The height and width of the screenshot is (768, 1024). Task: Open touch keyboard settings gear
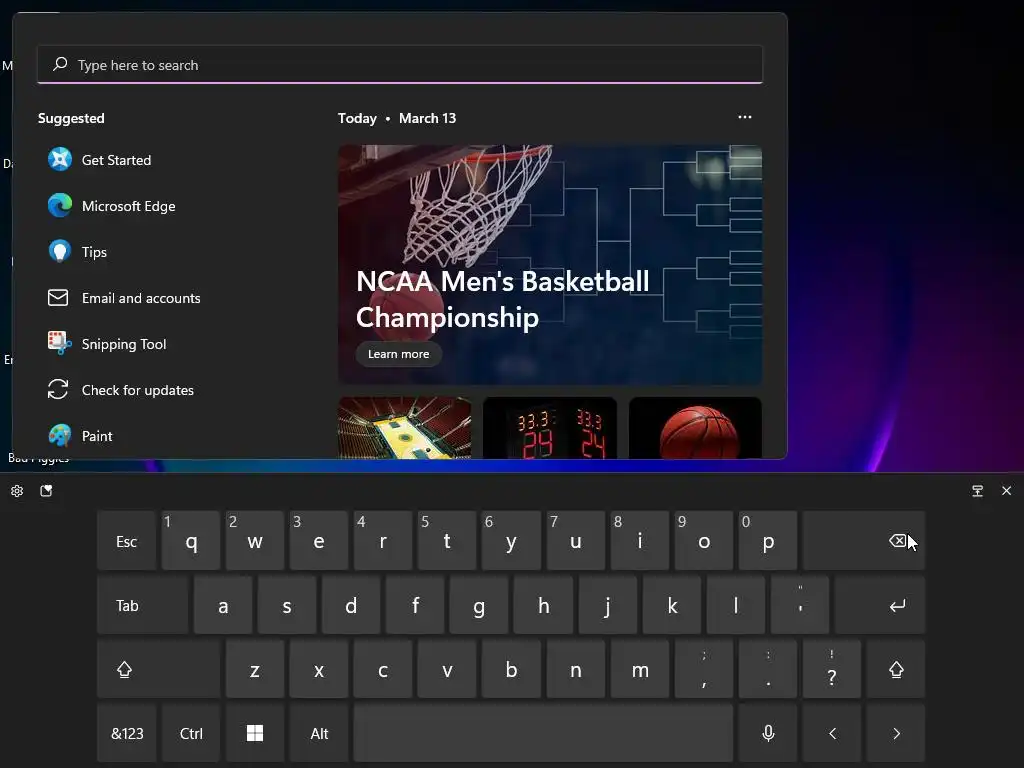[x=17, y=490]
